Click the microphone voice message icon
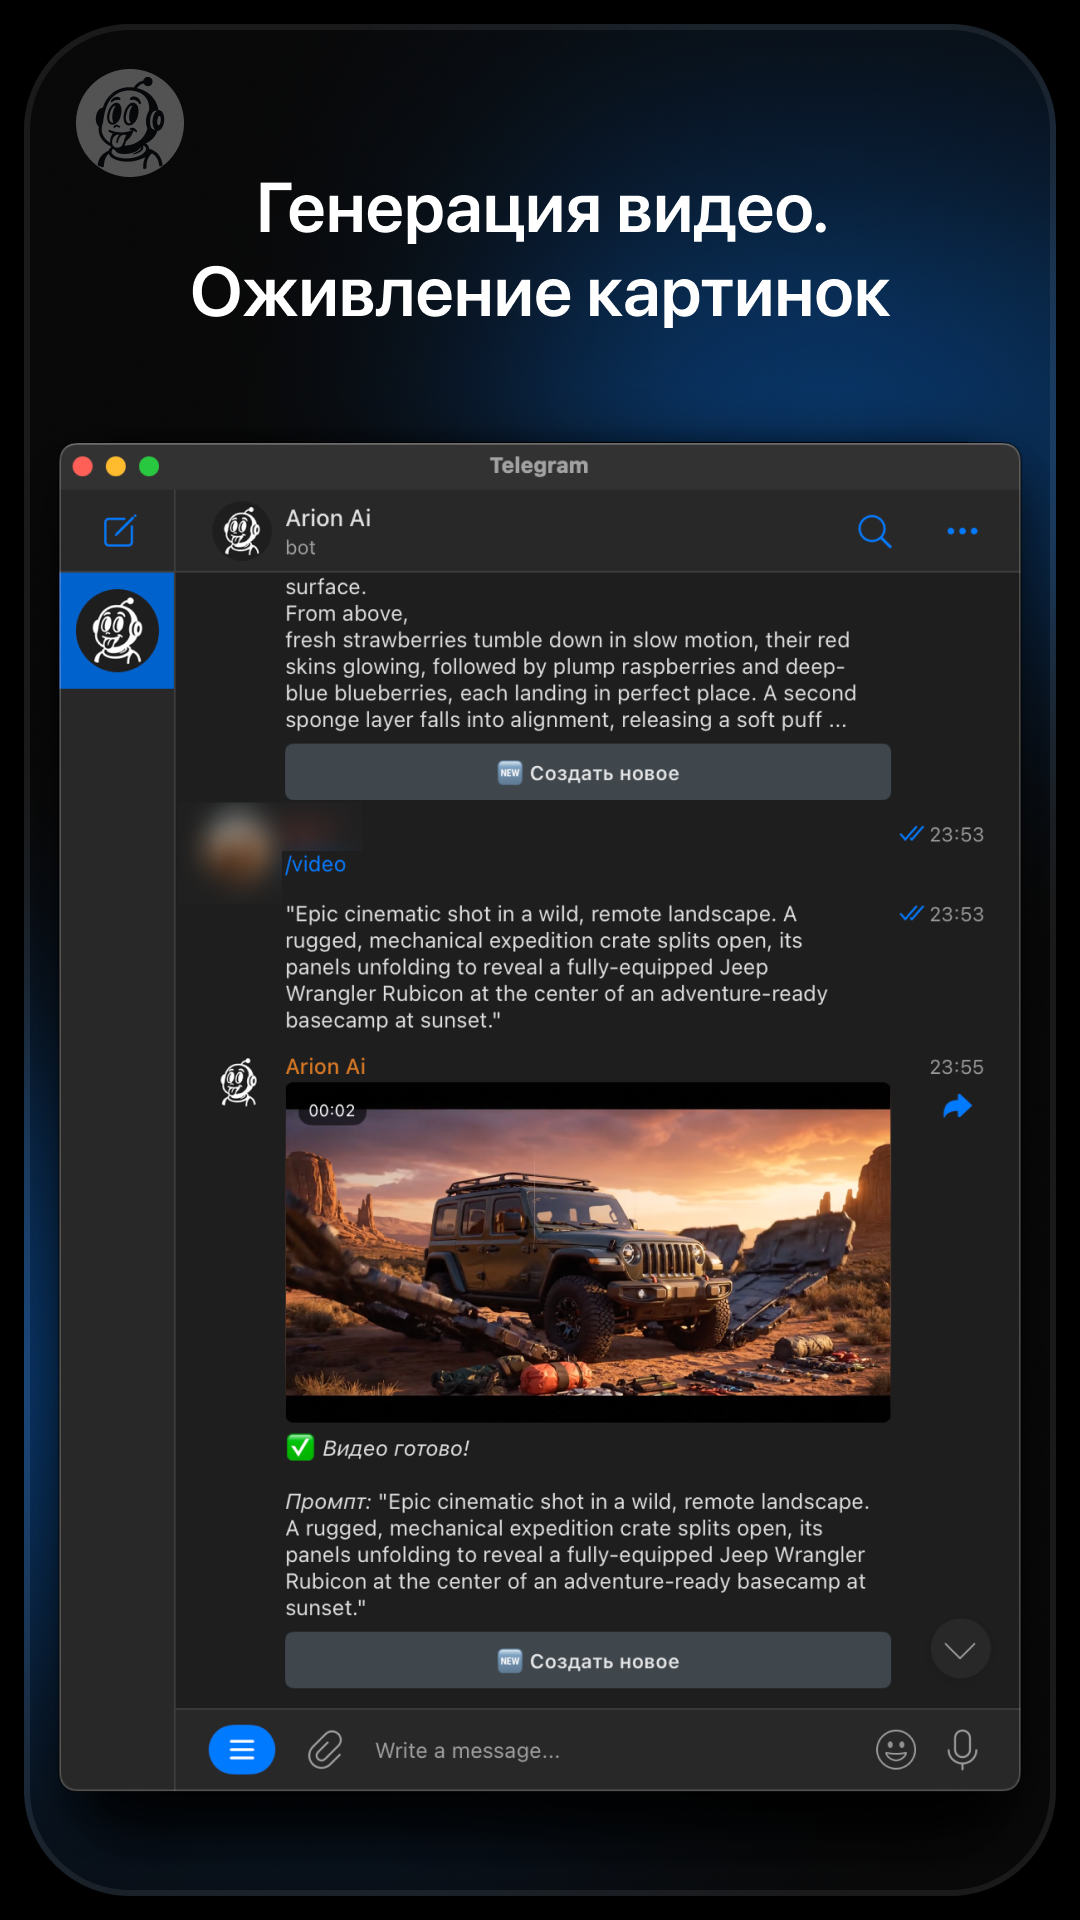 [962, 1750]
